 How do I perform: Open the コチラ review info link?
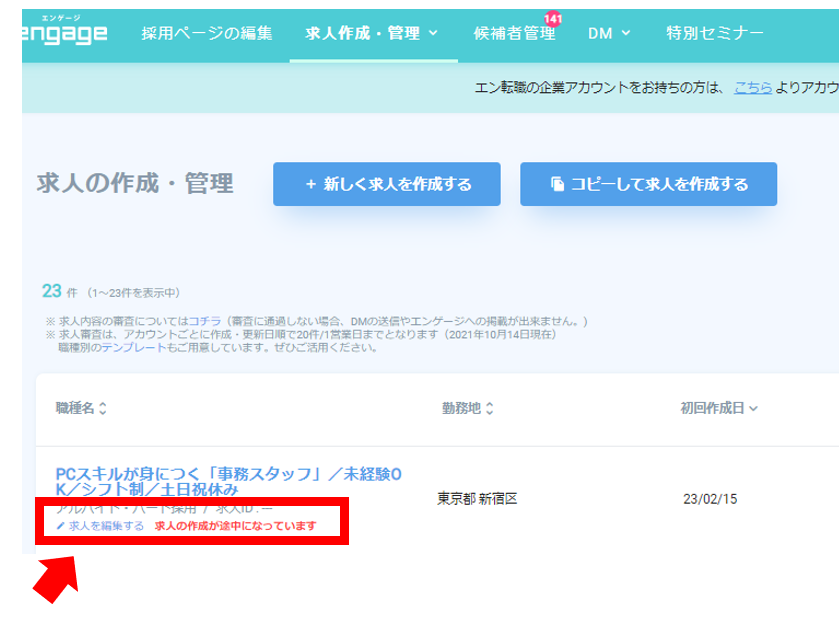pyautogui.click(x=204, y=321)
